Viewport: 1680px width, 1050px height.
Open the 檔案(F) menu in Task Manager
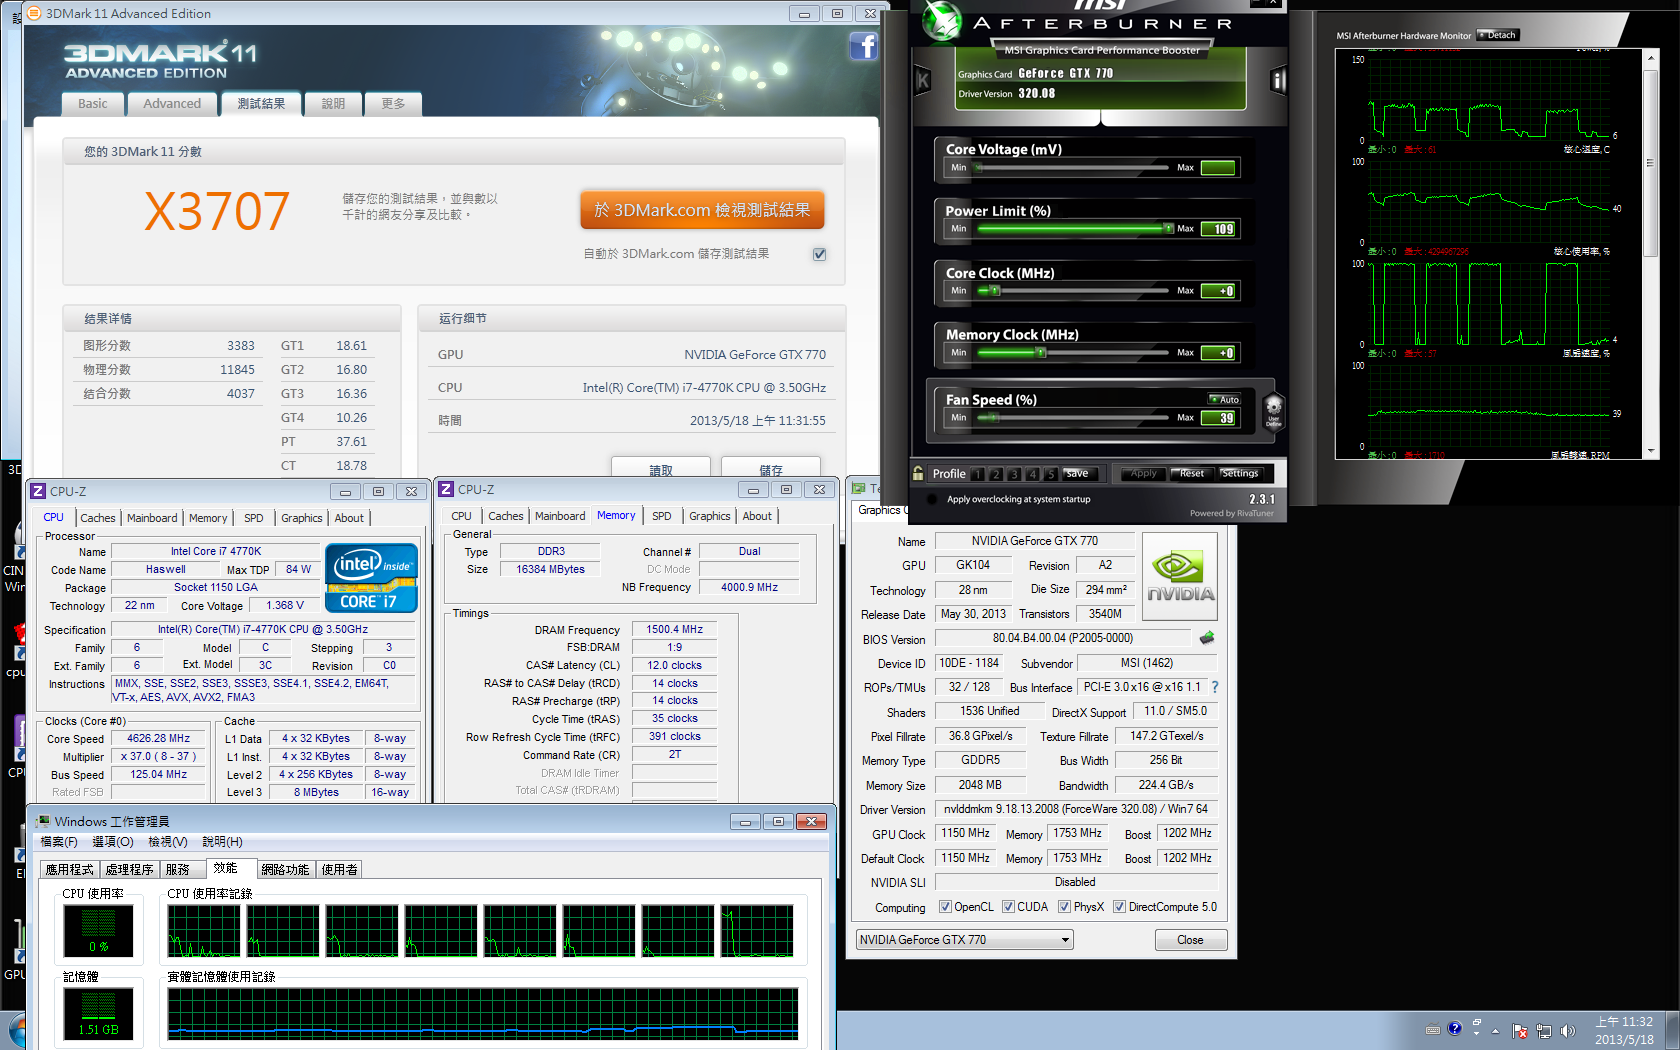pos(59,842)
